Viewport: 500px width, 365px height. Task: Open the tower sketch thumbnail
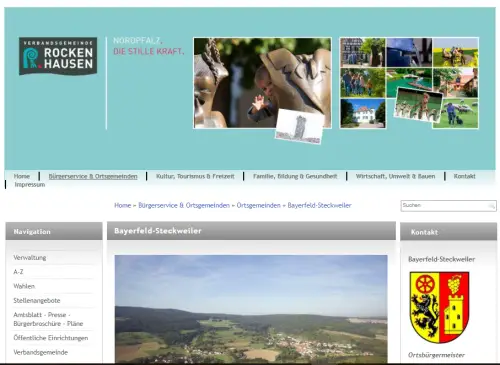click(300, 127)
